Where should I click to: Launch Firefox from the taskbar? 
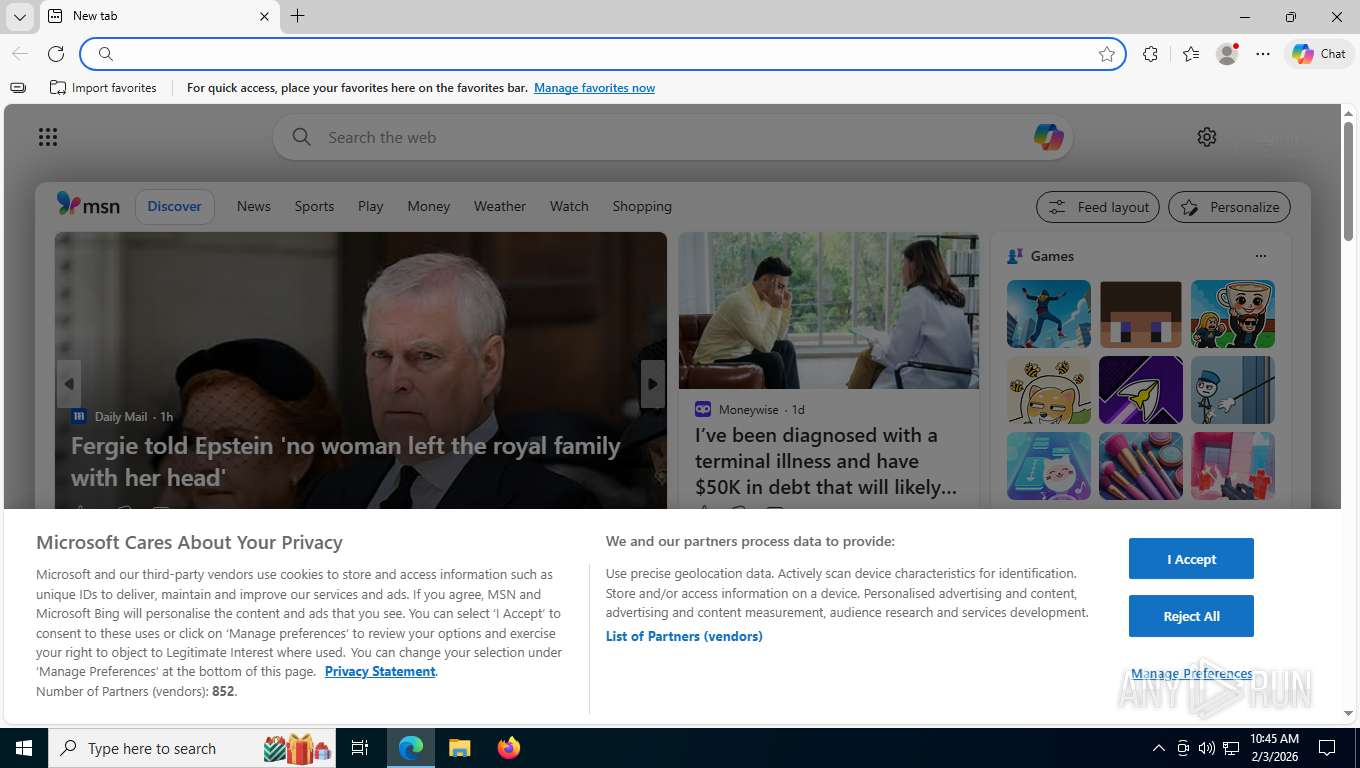(x=509, y=748)
